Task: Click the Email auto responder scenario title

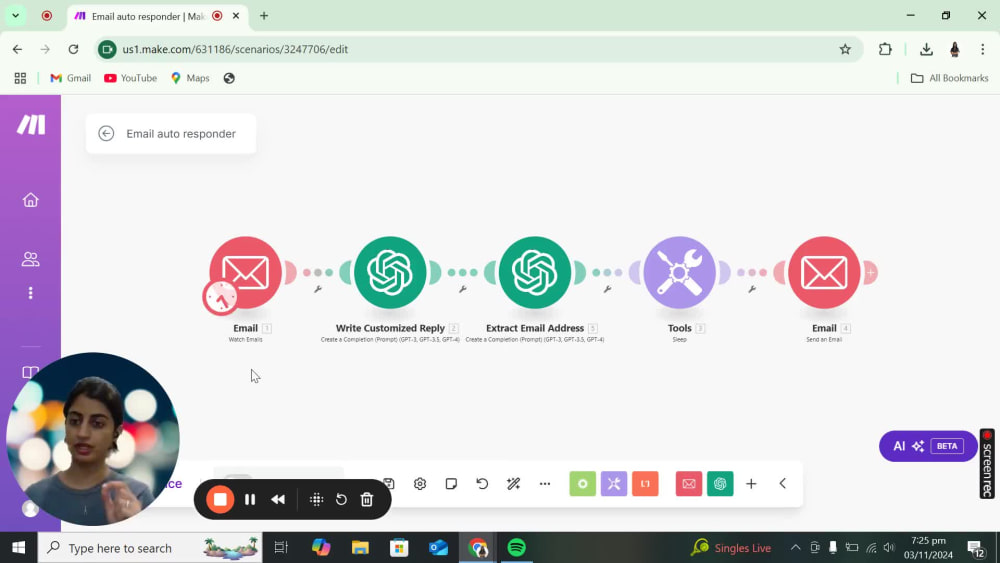Action: [x=181, y=133]
